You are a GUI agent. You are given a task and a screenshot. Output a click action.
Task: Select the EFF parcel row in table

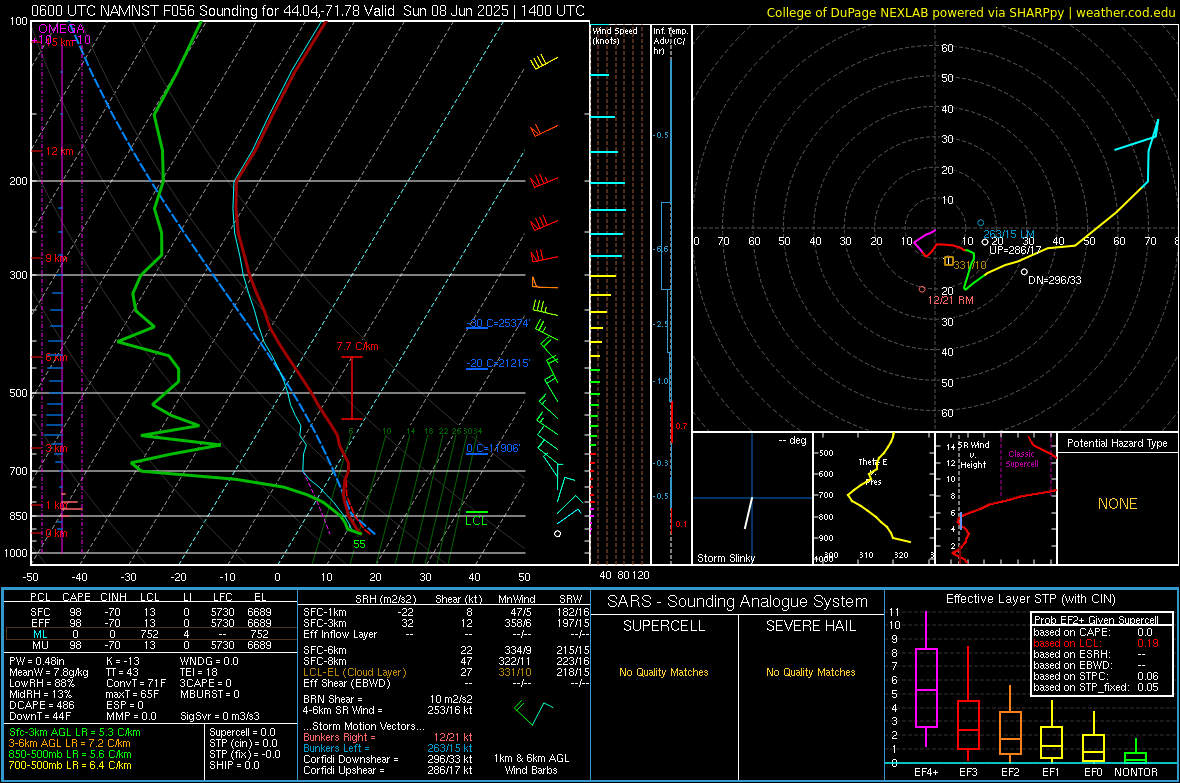[151, 623]
